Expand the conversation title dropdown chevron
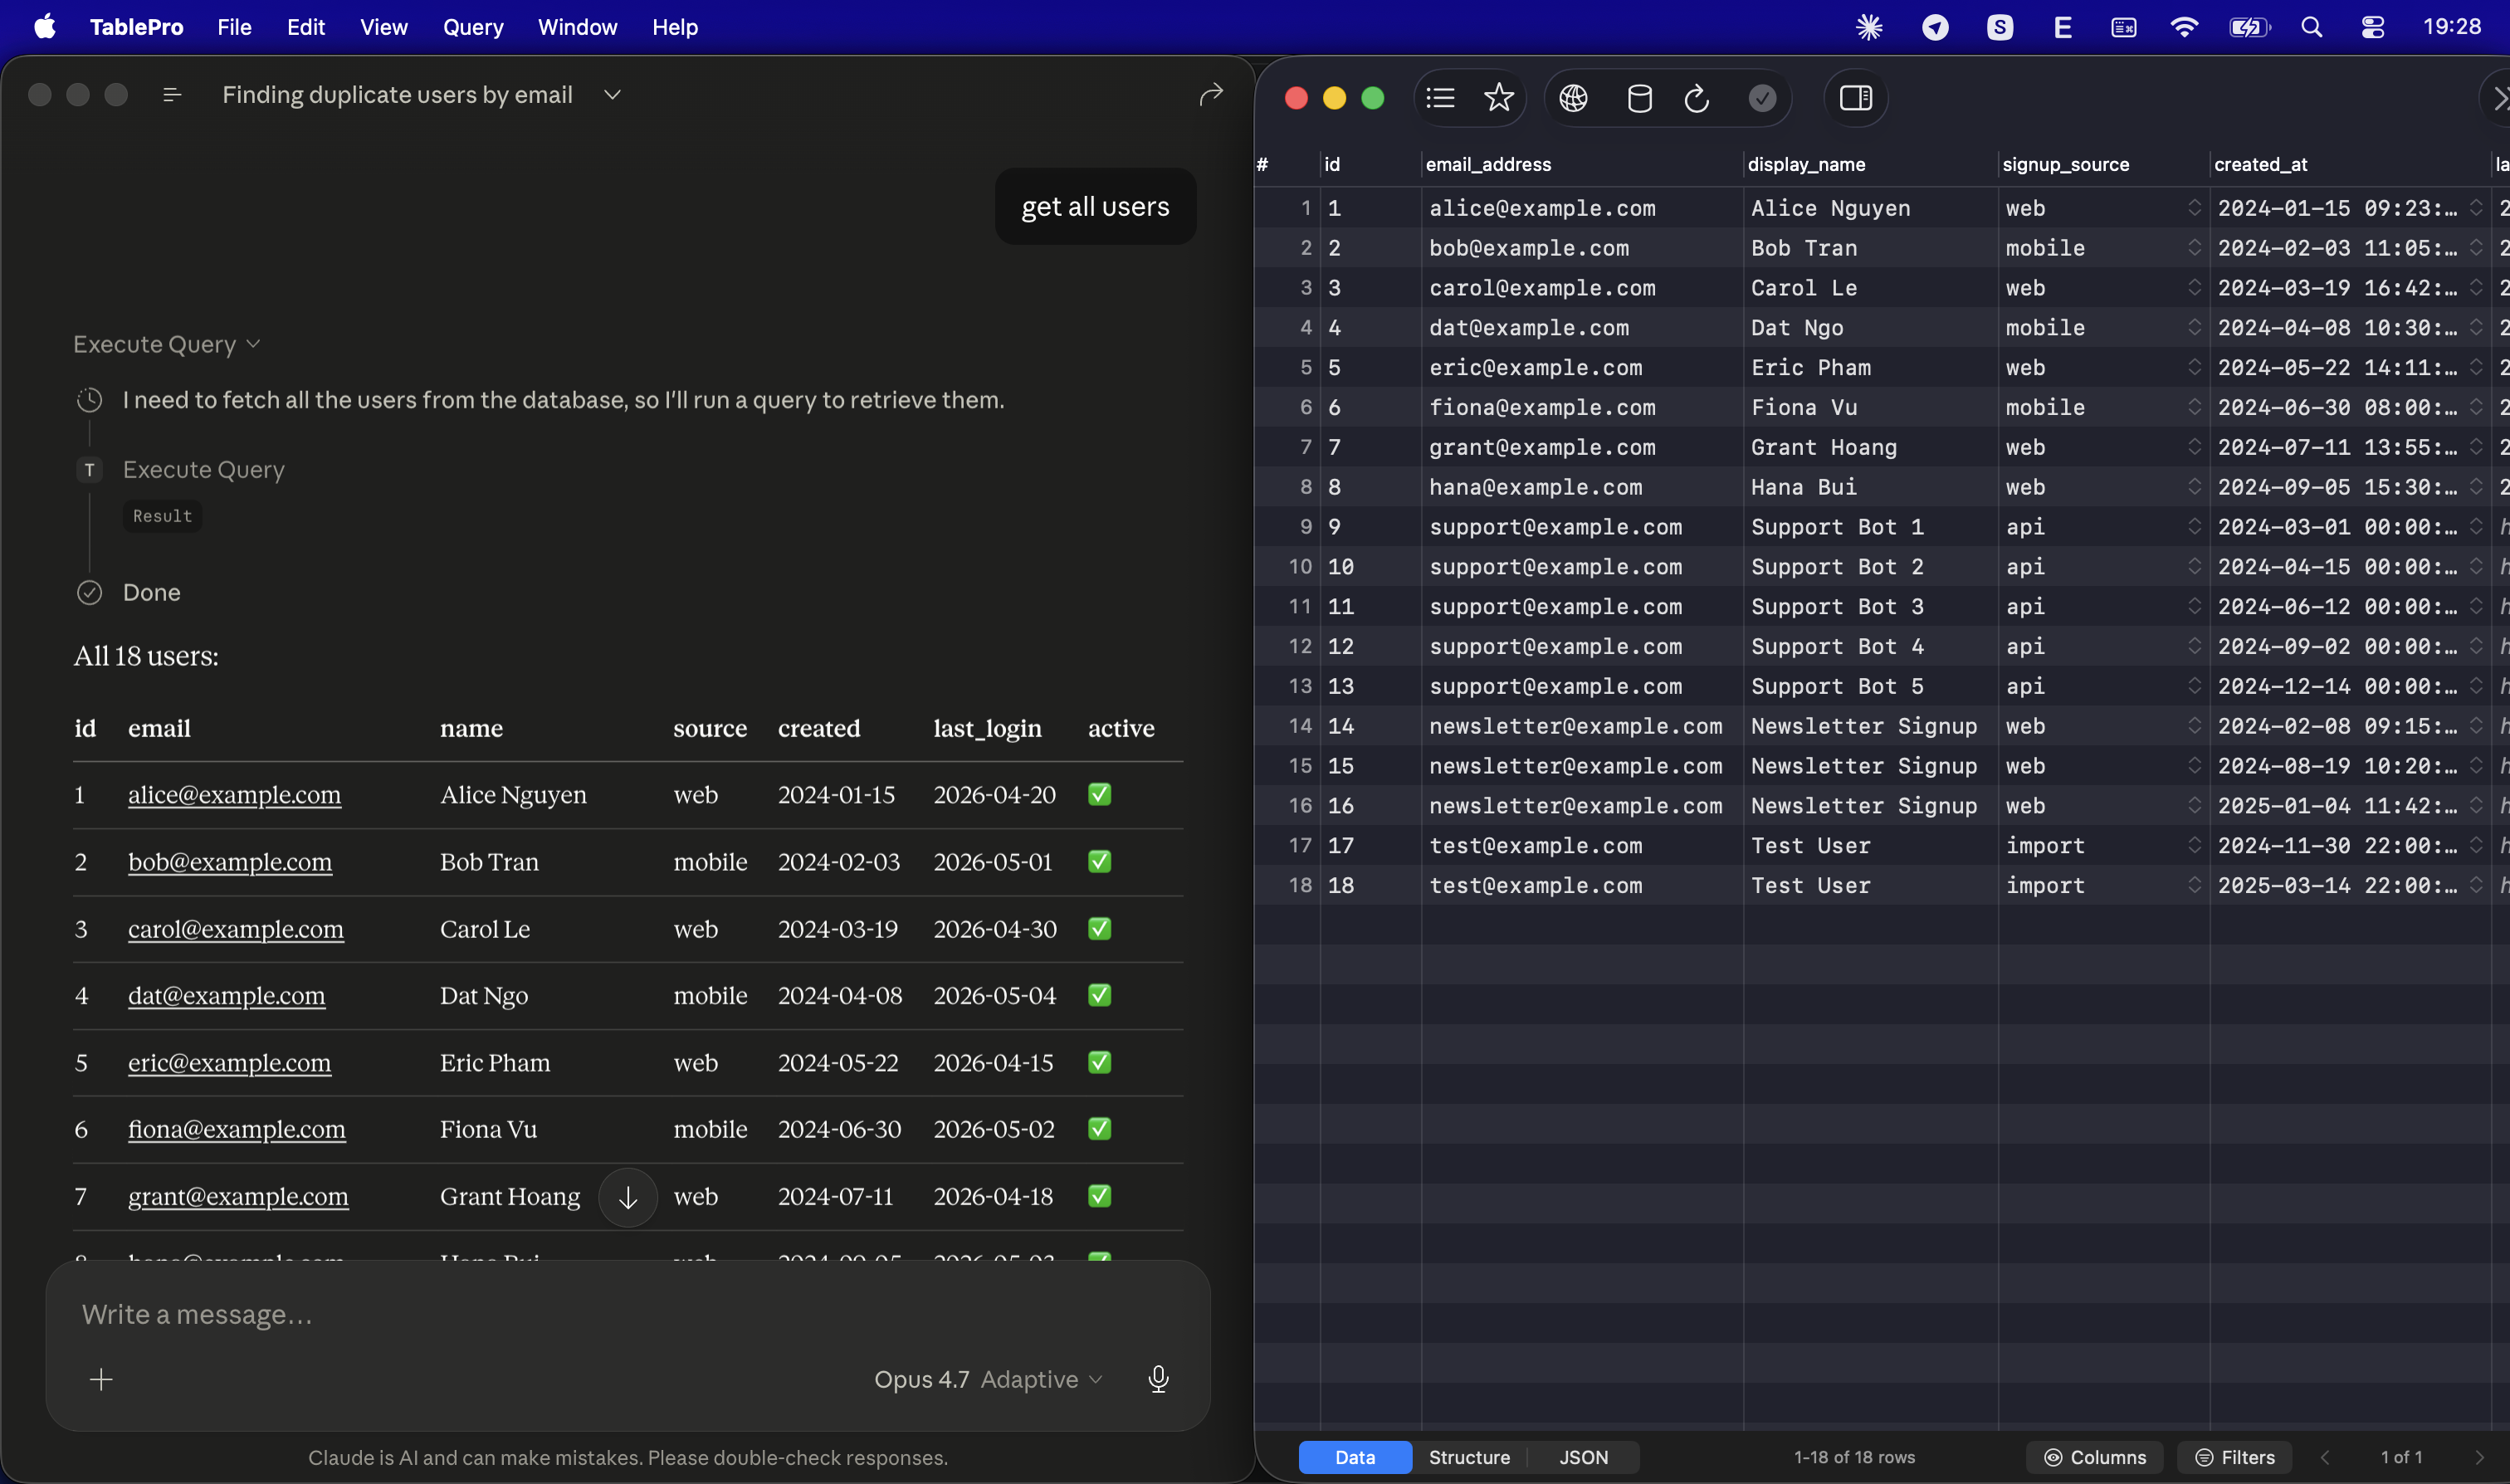Screen dimensions: 2510x1484 pyautogui.click(x=613, y=95)
